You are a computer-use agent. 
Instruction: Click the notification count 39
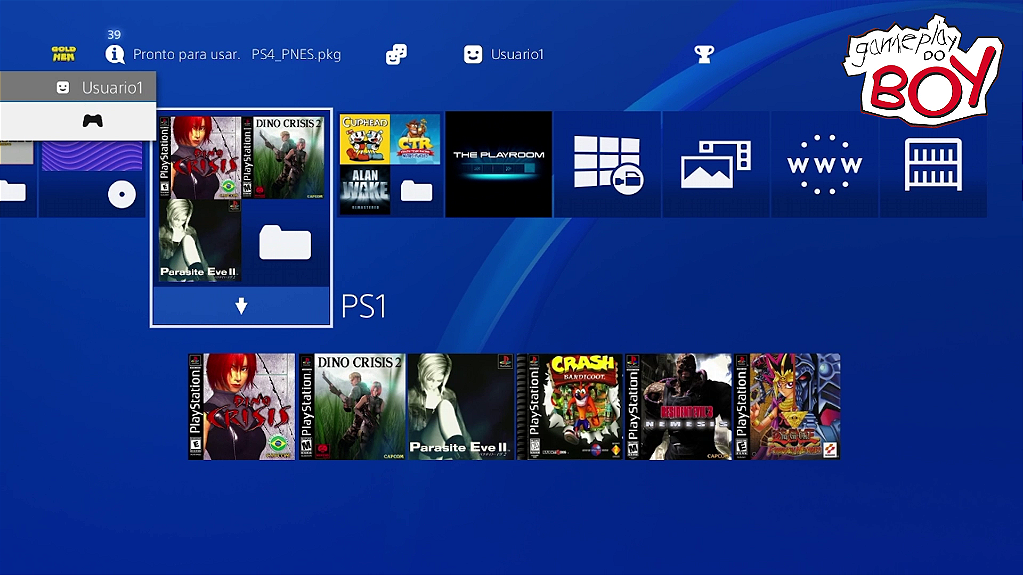114,35
